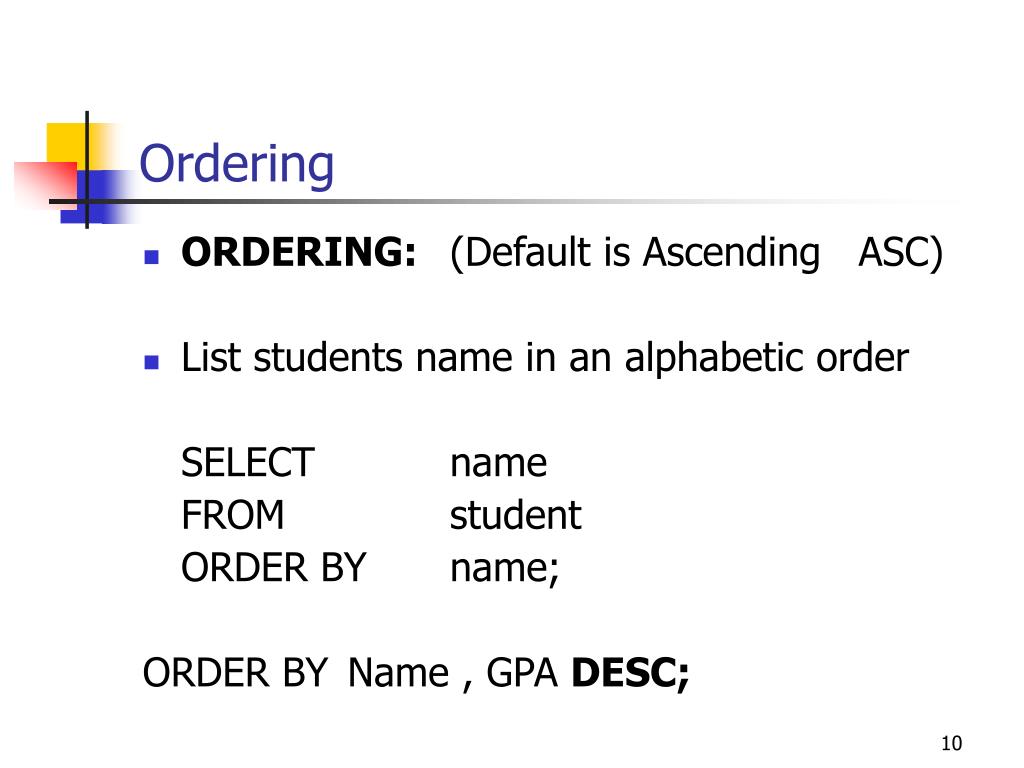
Task: Click the name column after SELECT
Action: click(498, 464)
